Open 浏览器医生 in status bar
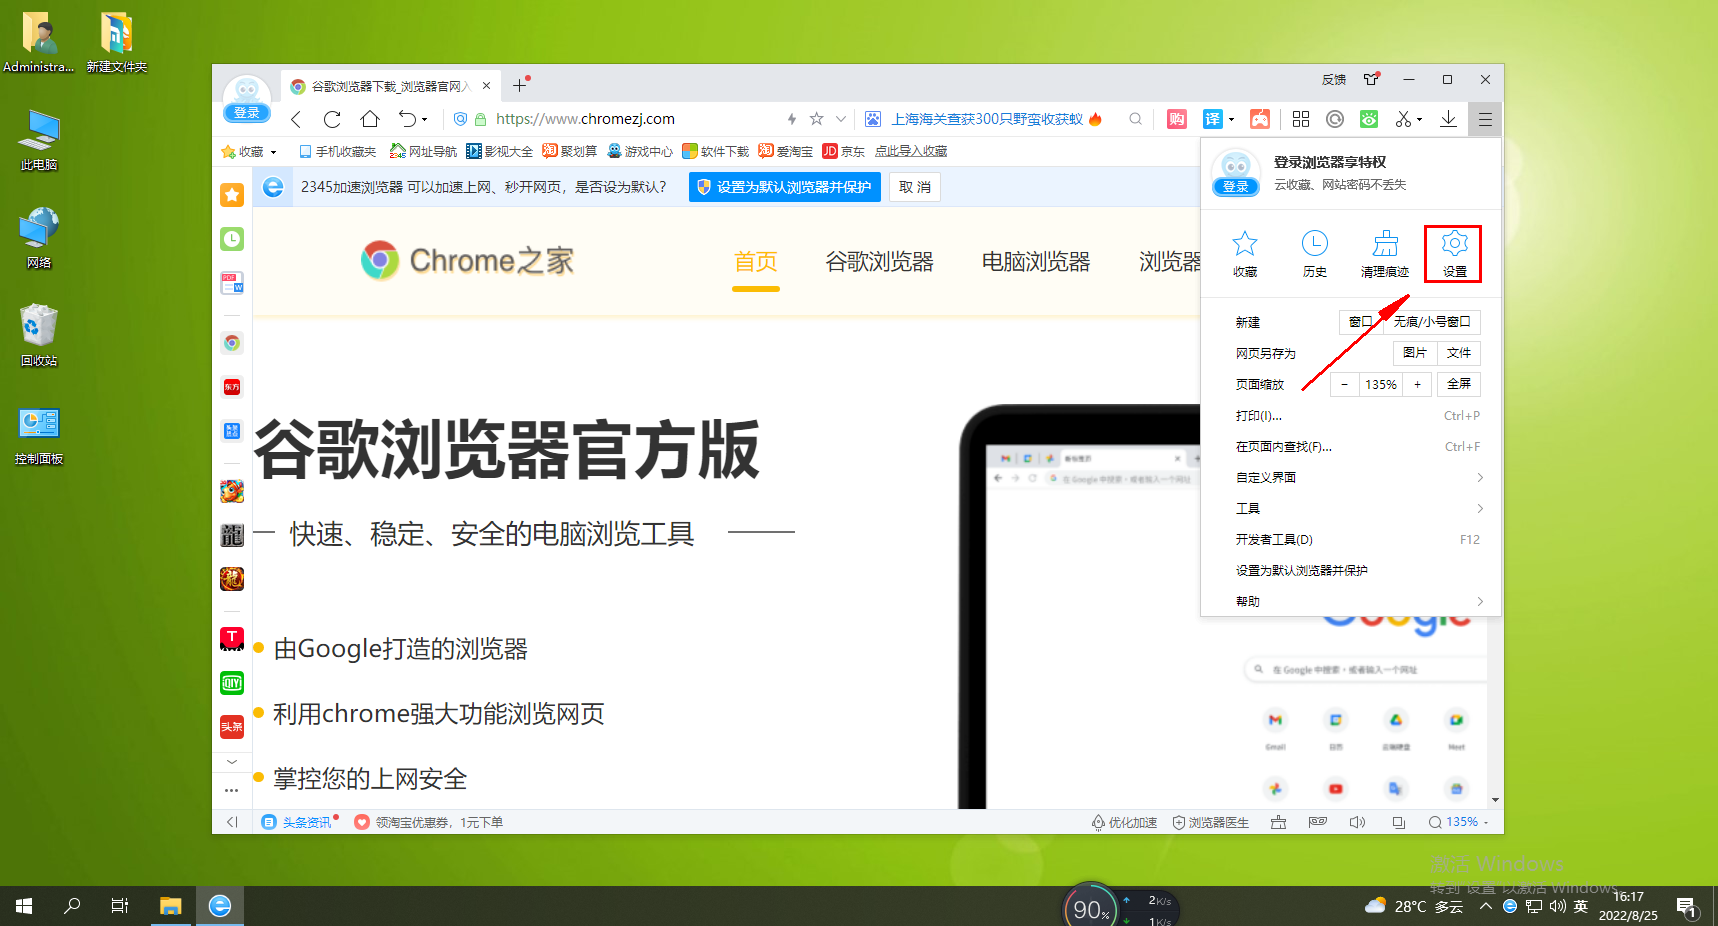Image resolution: width=1718 pixels, height=926 pixels. point(1211,822)
